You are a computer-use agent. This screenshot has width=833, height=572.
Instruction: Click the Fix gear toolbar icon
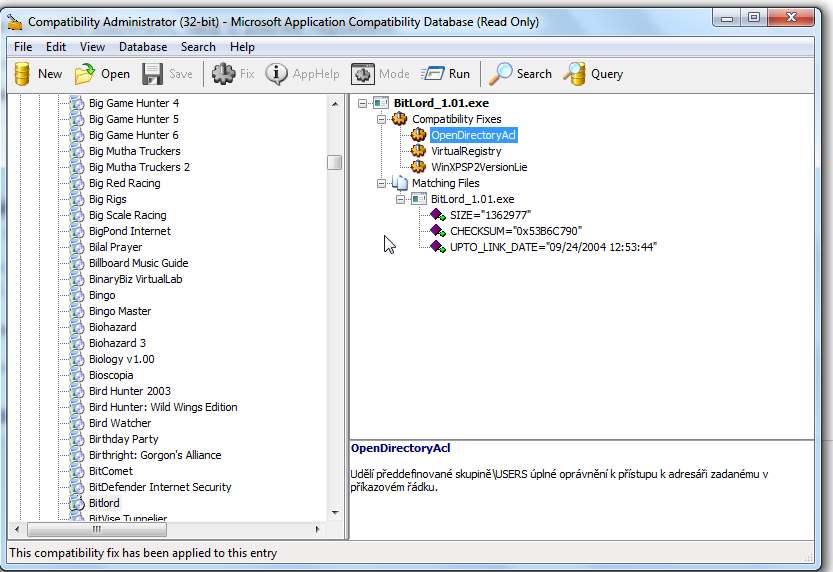click(223, 74)
